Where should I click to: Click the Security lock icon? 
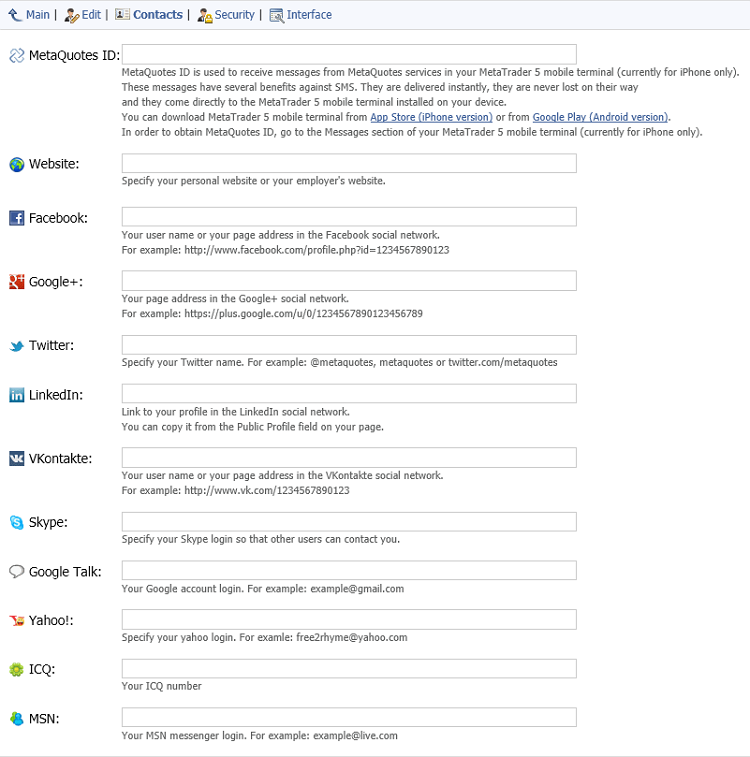click(205, 15)
